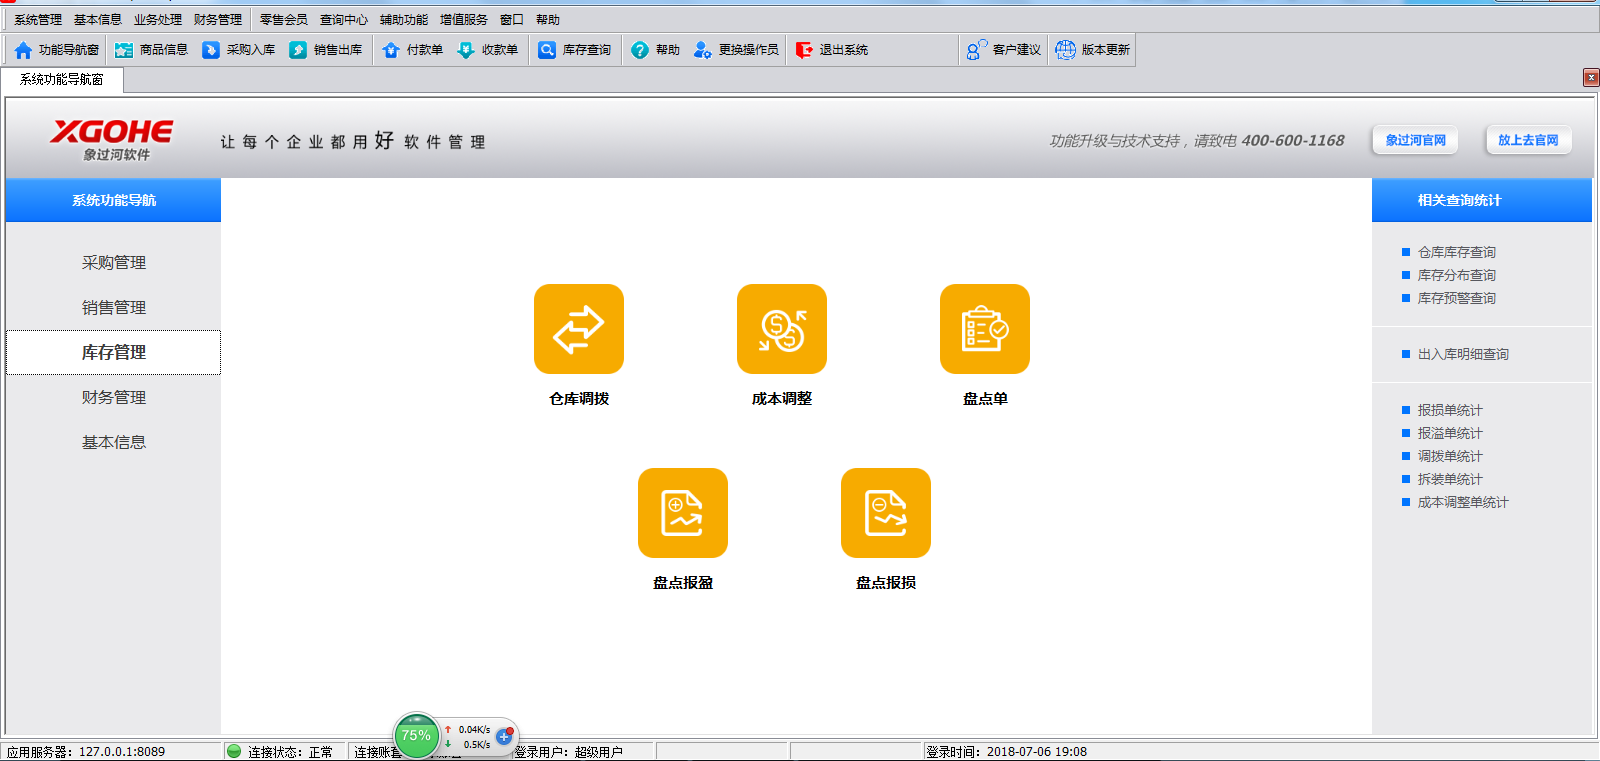Select 财务管理 in the navigation sidebar
Screen dimensions: 1600x761
(x=114, y=398)
